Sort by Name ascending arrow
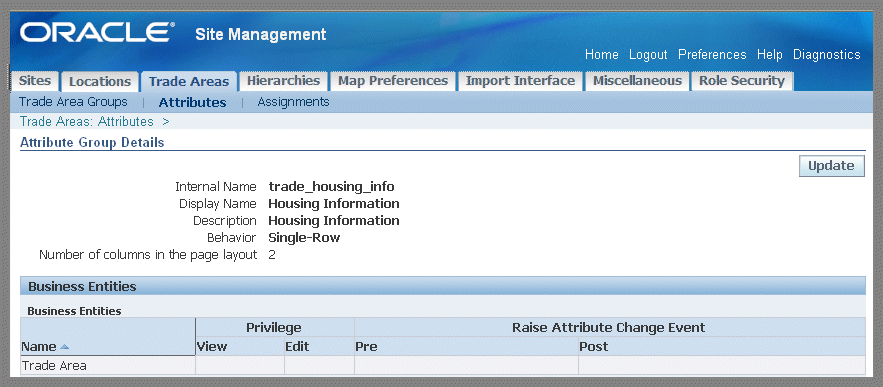The width and height of the screenshot is (883, 387). [x=64, y=347]
